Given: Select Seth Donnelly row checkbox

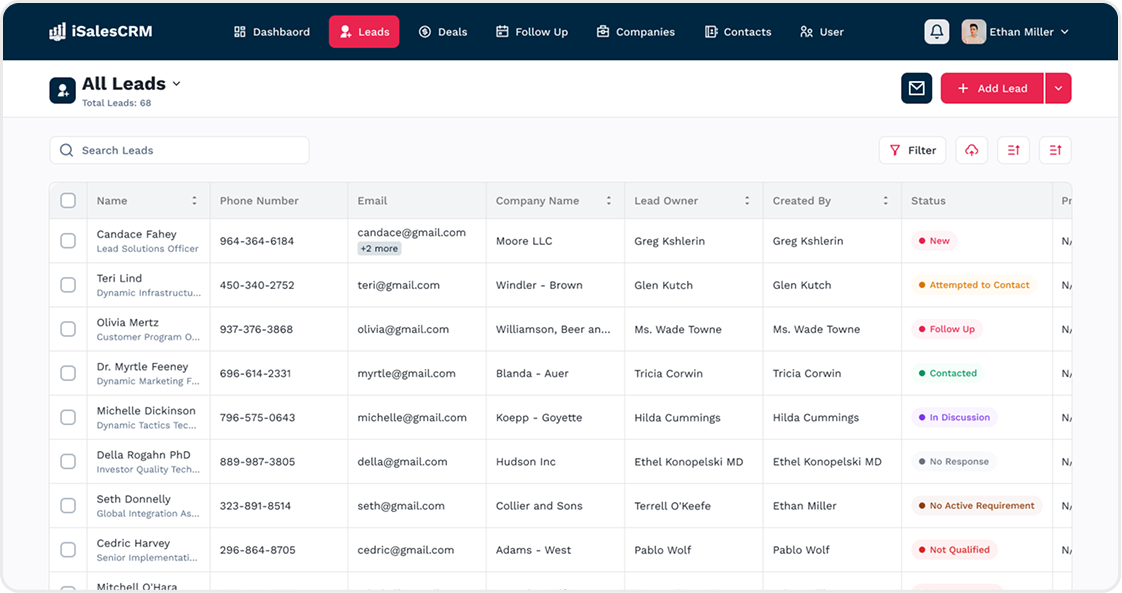Looking at the screenshot, I should click(x=68, y=506).
